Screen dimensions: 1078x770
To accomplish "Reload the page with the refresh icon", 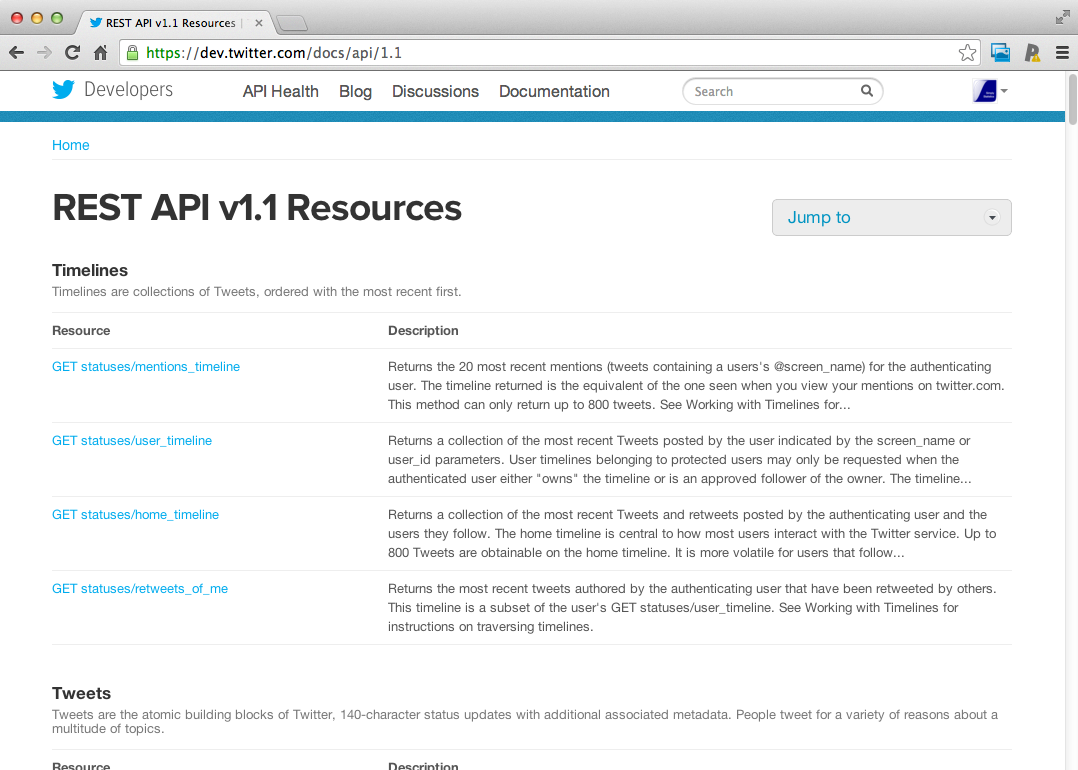I will point(72,53).
